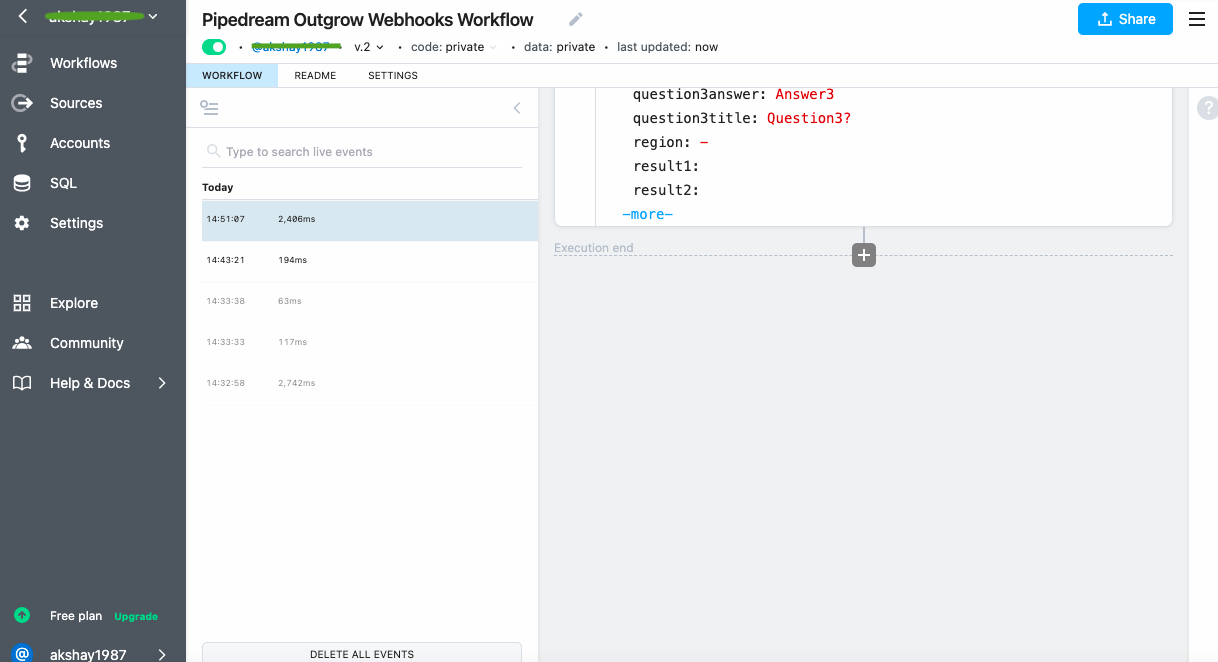Select the 14:33:33 event taking 117ms
The height and width of the screenshot is (662, 1218).
point(370,342)
